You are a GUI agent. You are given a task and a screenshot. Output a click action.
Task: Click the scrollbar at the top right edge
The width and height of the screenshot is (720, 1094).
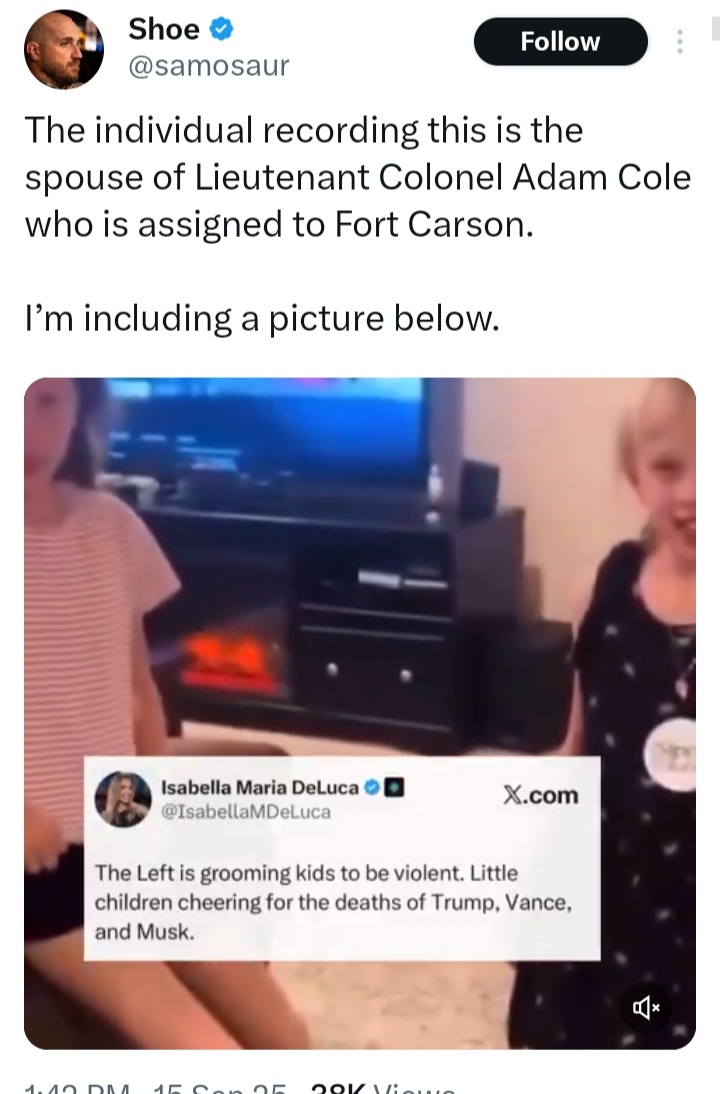tap(715, 28)
